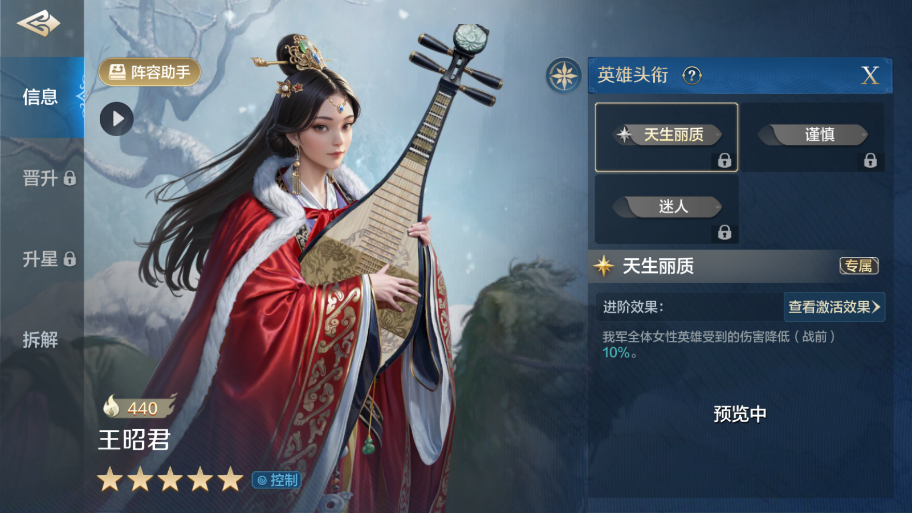Click the compass star emblem icon
912x513 pixels.
point(564,76)
